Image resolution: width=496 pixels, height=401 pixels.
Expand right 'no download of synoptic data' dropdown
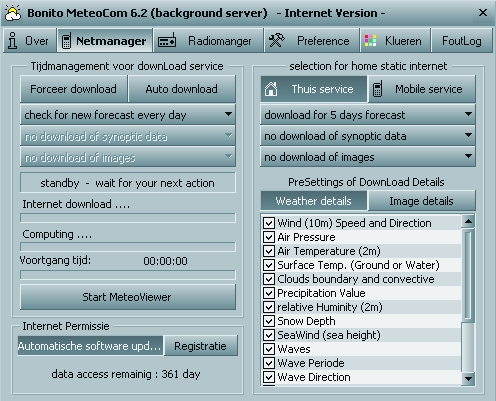(368, 136)
